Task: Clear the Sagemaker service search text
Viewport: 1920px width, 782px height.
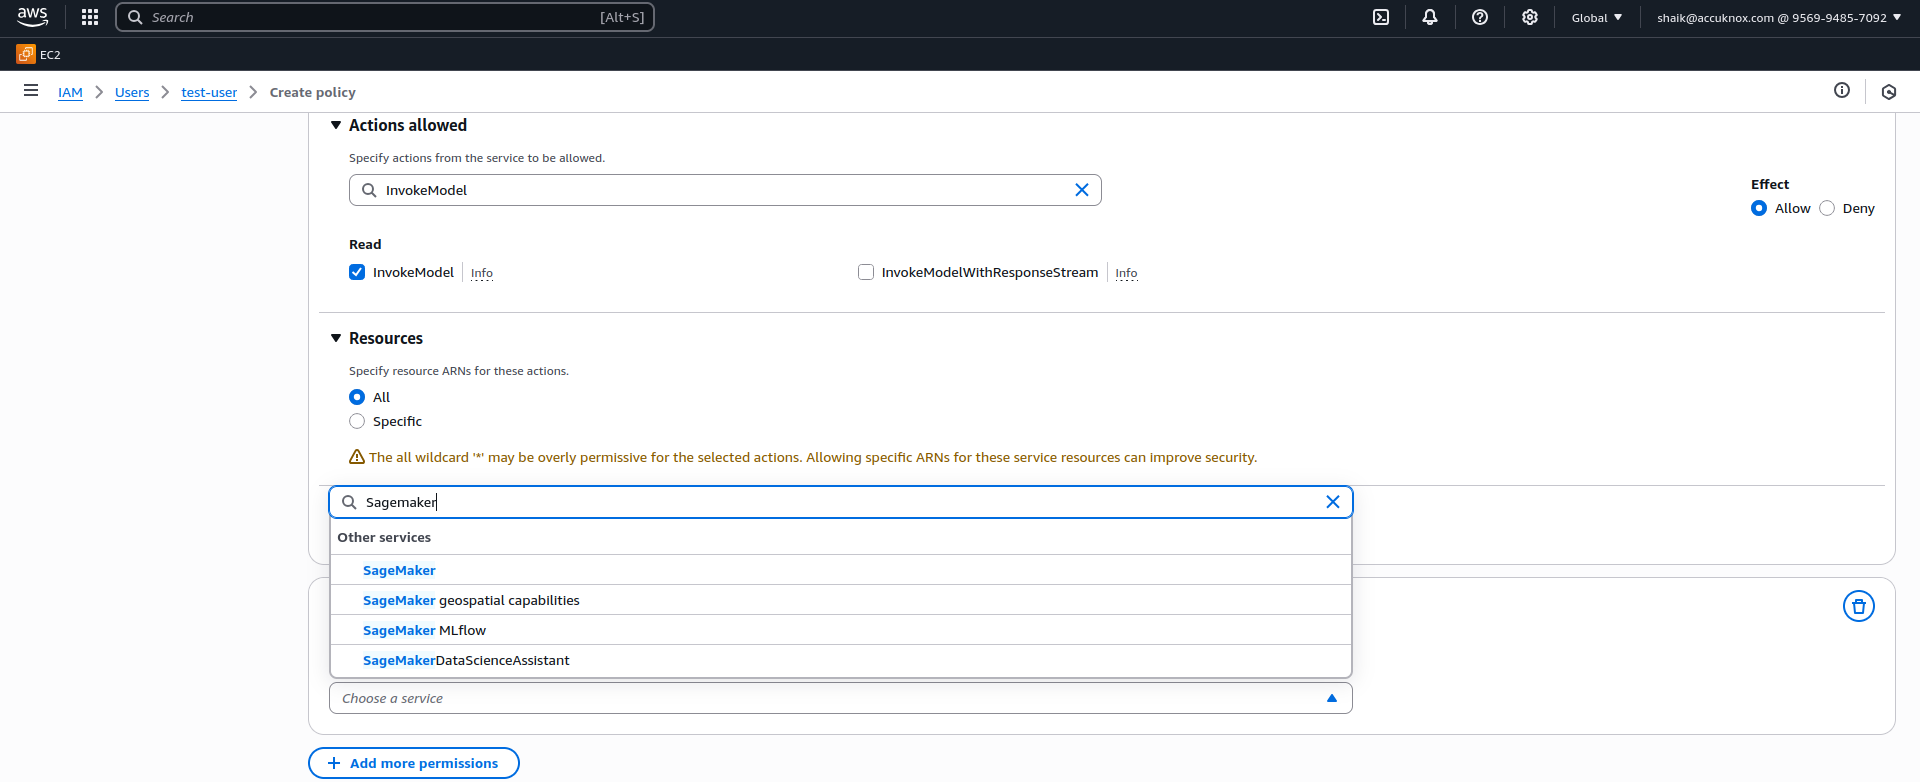Action: pyautogui.click(x=1332, y=502)
